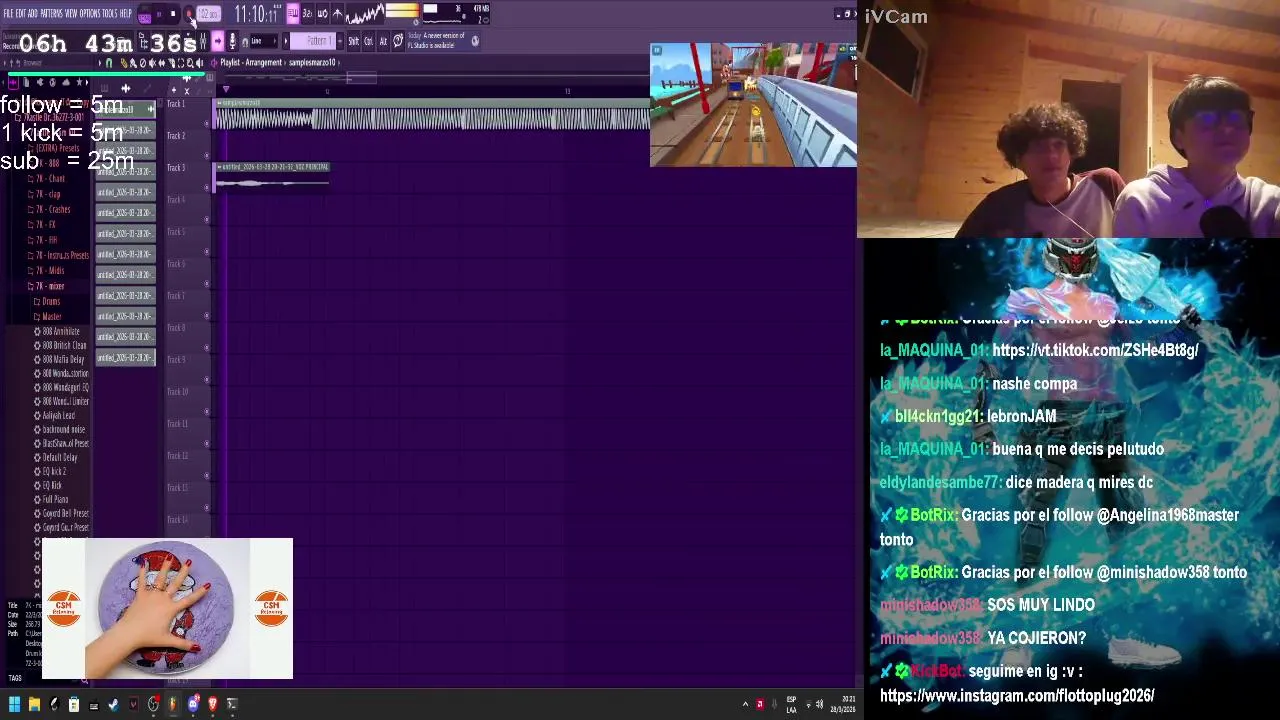Image resolution: width=1280 pixels, height=720 pixels.
Task: Click the Subway Surfers game thumbnail
Action: 753,105
